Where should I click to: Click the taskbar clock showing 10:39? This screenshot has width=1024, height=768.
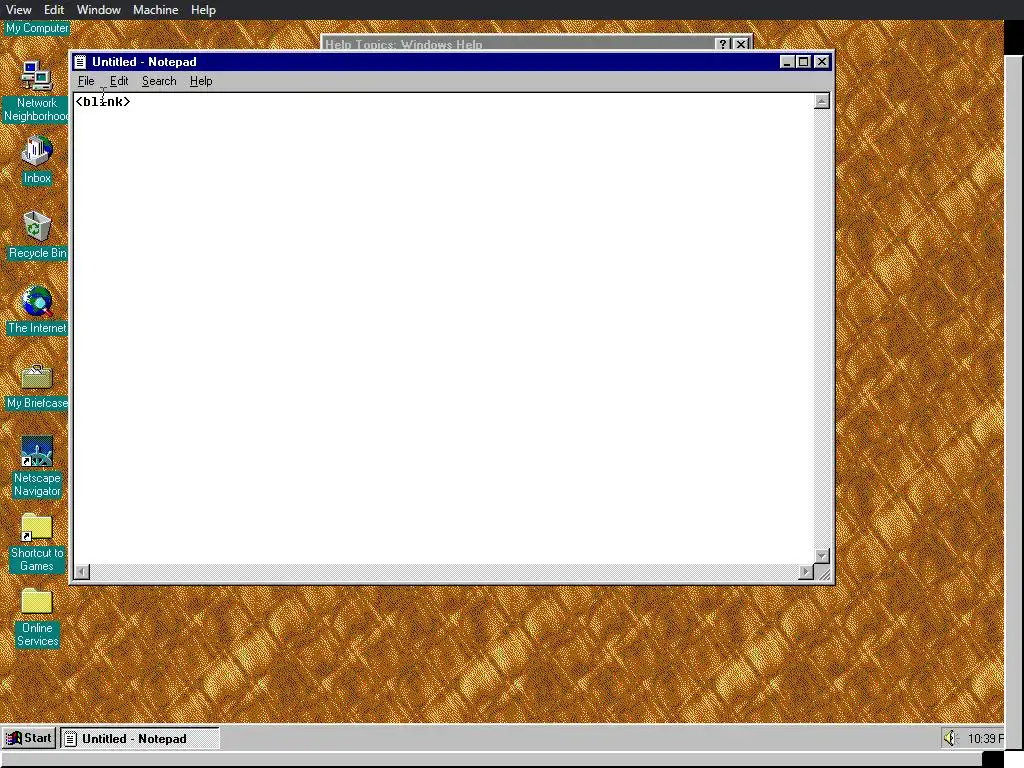coord(986,739)
